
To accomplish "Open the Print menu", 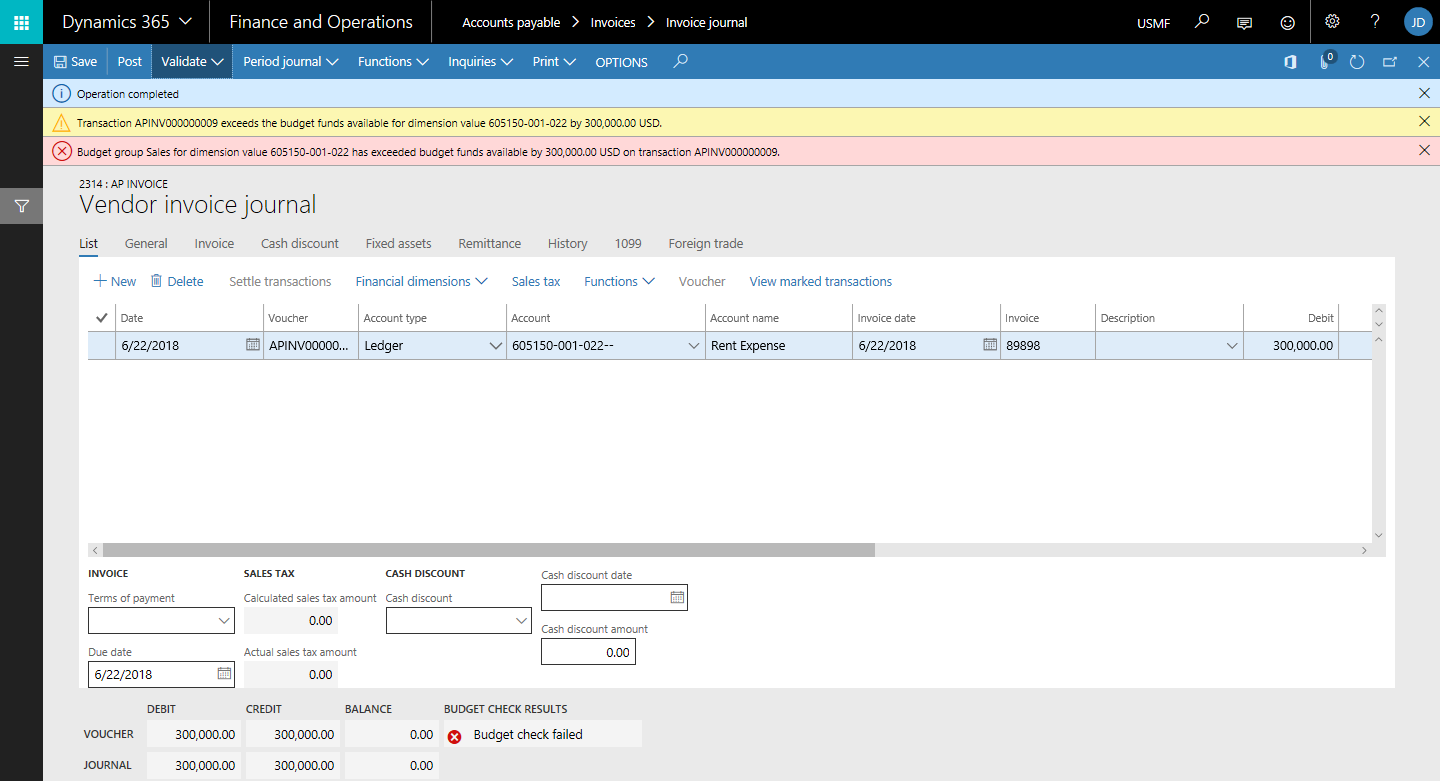I will pyautogui.click(x=554, y=62).
